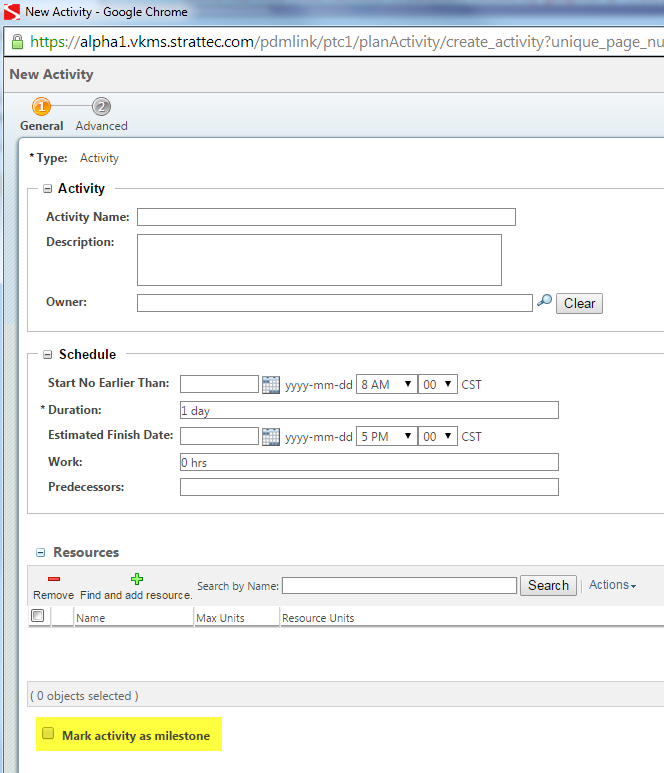Click the Activity Name input field
Image resolution: width=664 pixels, height=773 pixels.
point(326,217)
